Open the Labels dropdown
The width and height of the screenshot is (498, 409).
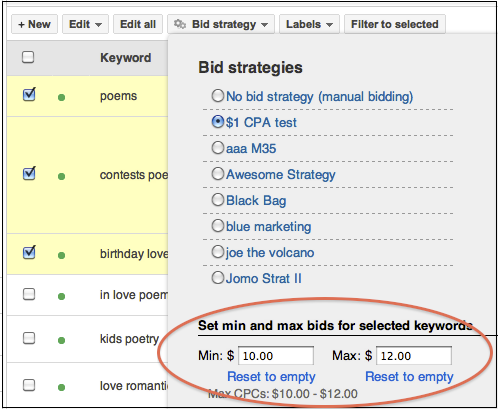[x=309, y=24]
